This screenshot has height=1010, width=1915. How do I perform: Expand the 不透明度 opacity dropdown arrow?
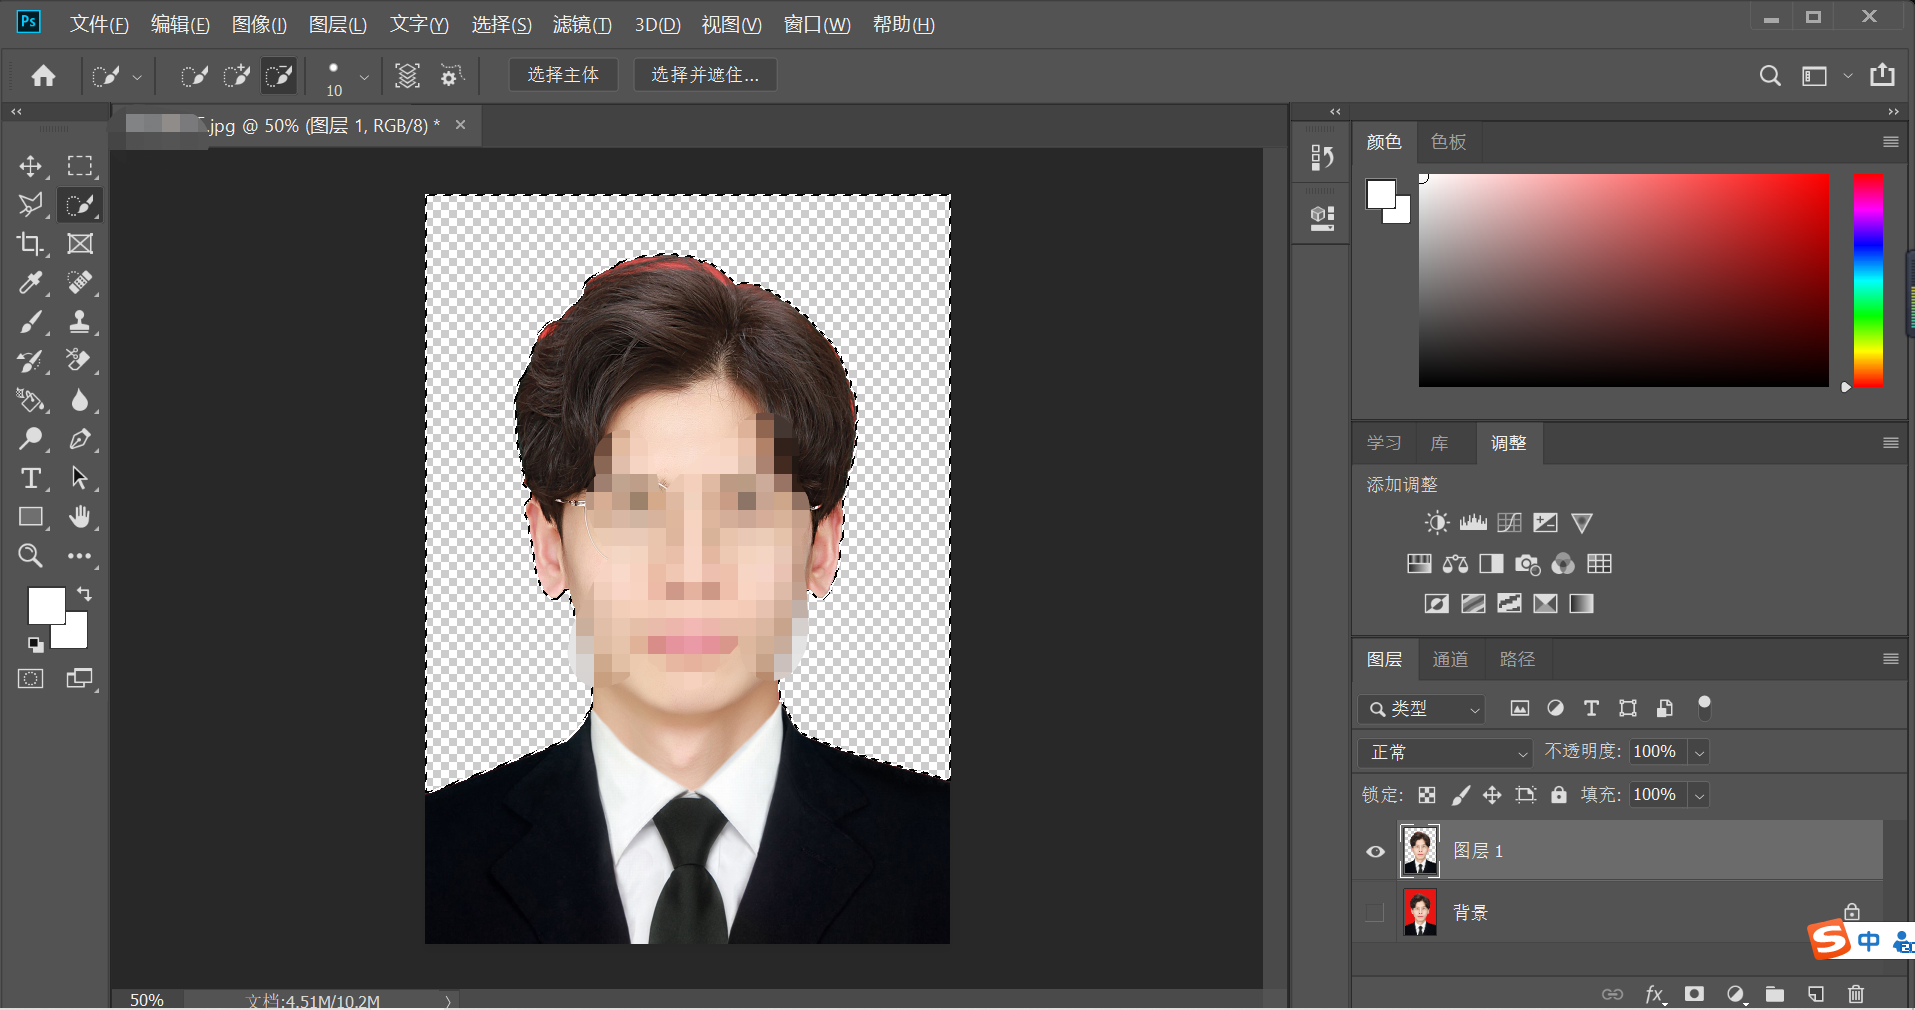tap(1699, 752)
